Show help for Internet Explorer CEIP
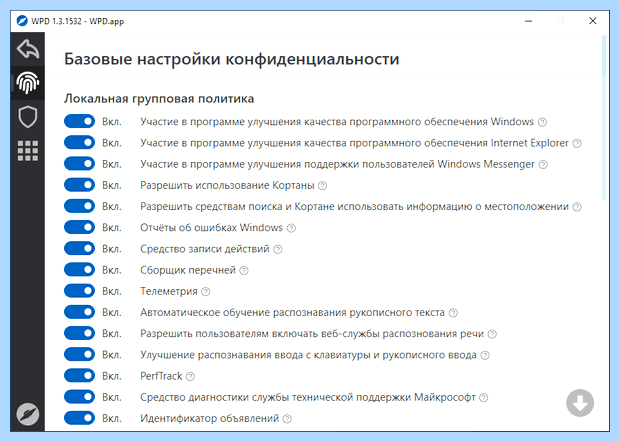The image size is (620, 442). (577, 144)
